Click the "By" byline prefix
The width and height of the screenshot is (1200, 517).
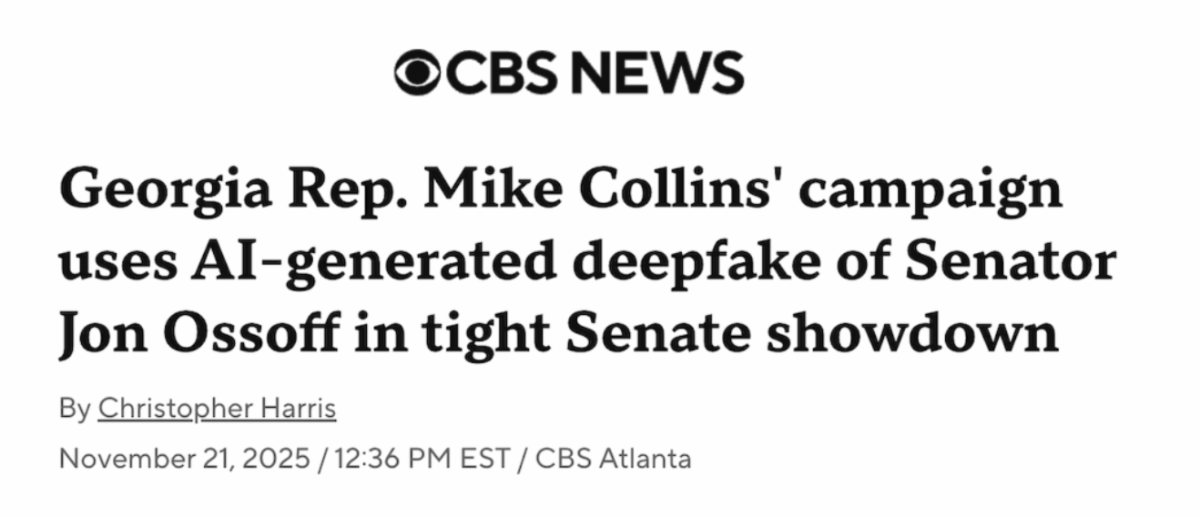tap(74, 409)
